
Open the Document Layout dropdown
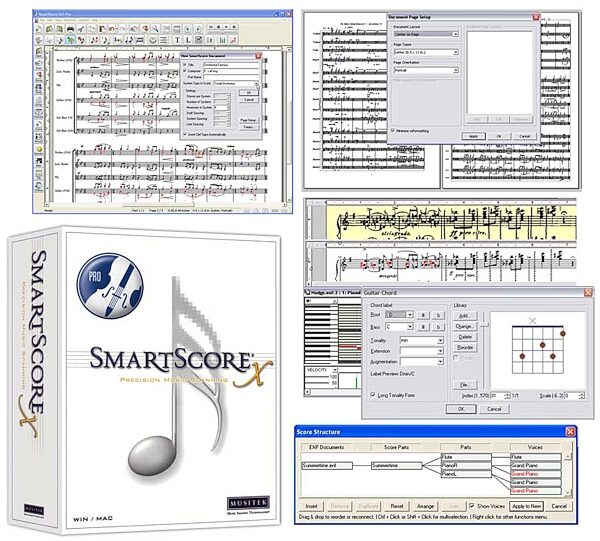pos(455,34)
